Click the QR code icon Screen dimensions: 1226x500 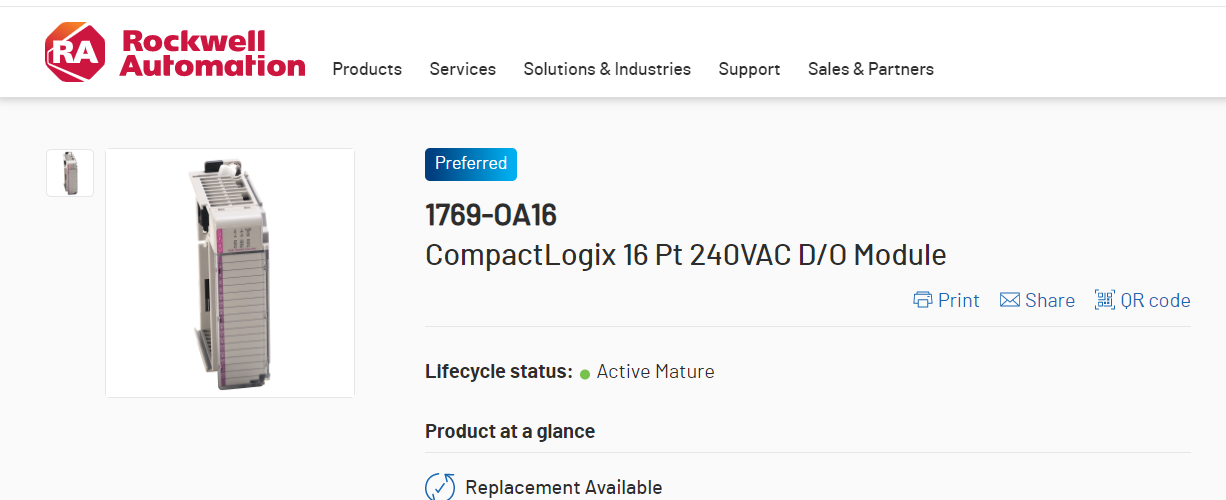click(x=1105, y=300)
